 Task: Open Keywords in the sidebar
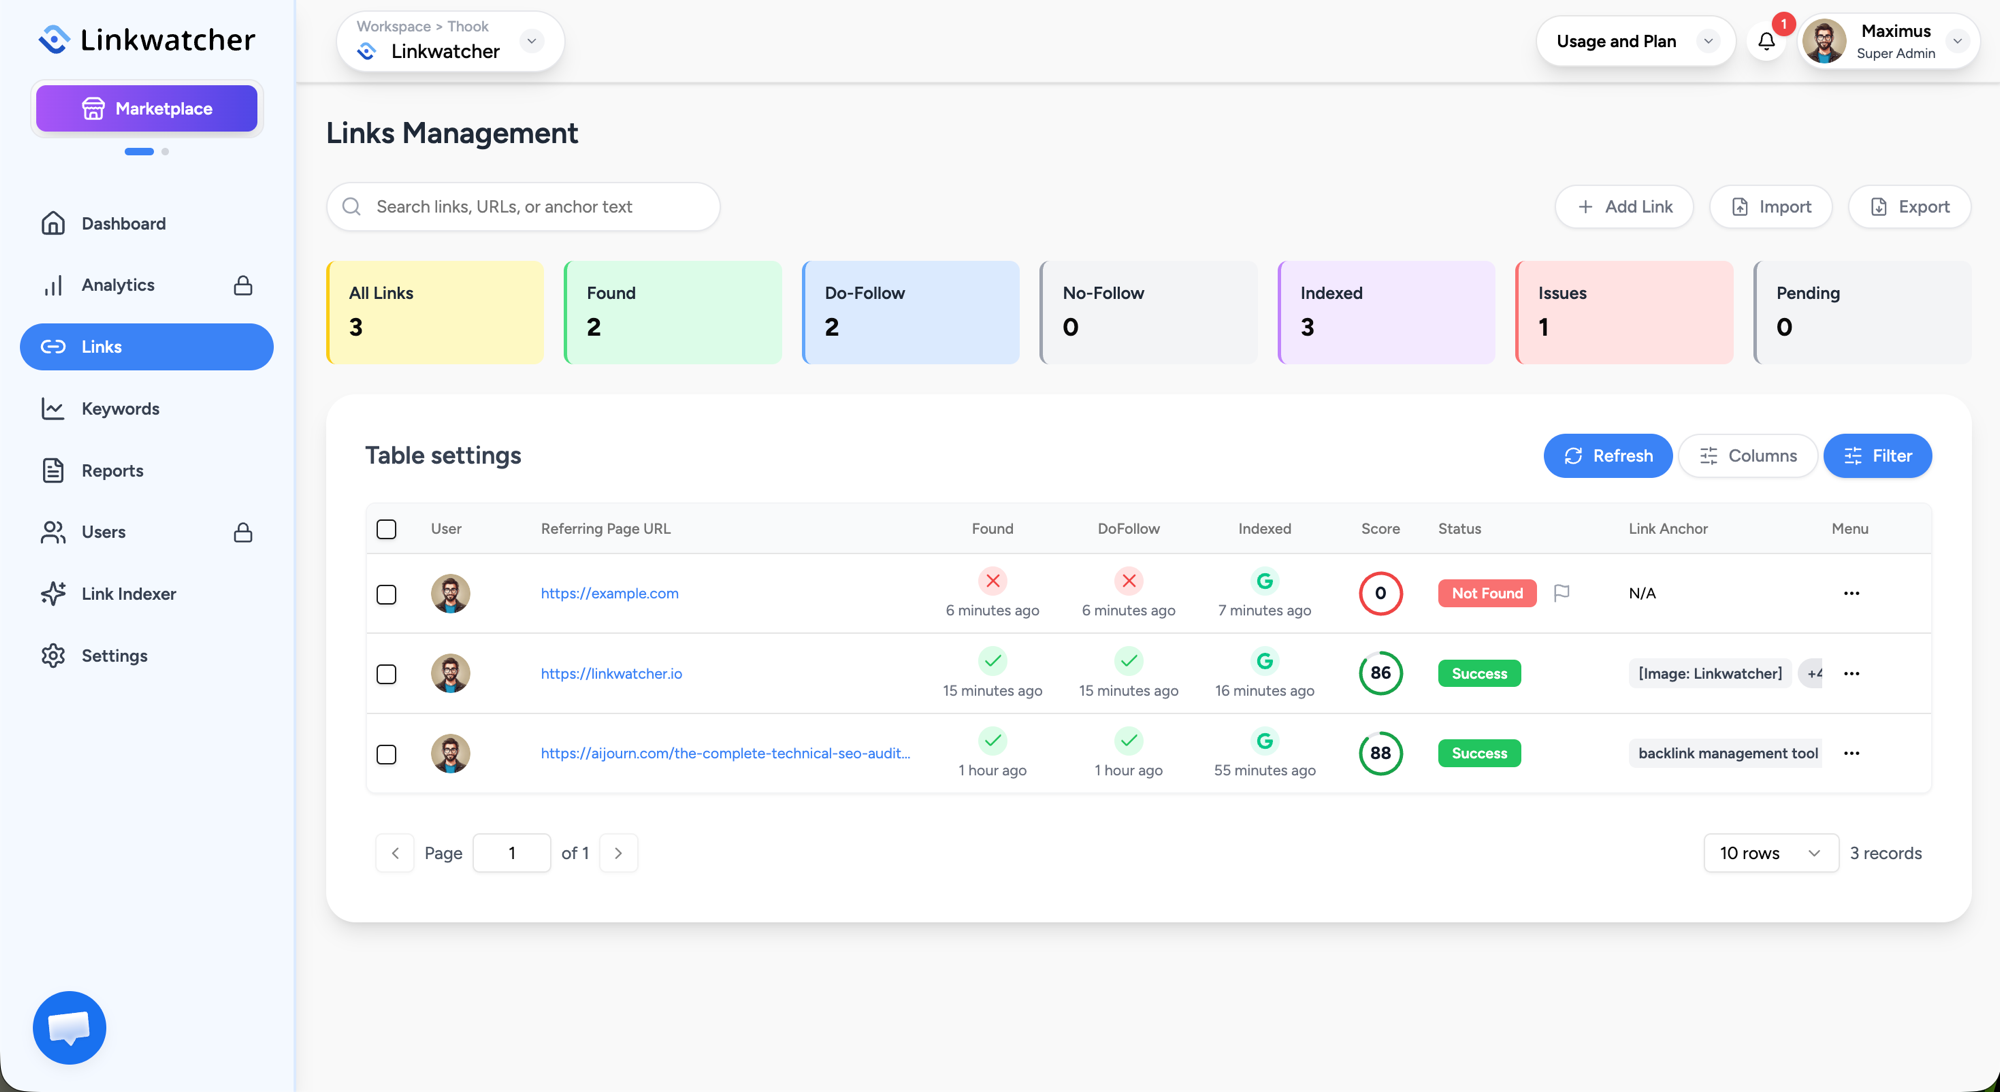click(x=147, y=409)
